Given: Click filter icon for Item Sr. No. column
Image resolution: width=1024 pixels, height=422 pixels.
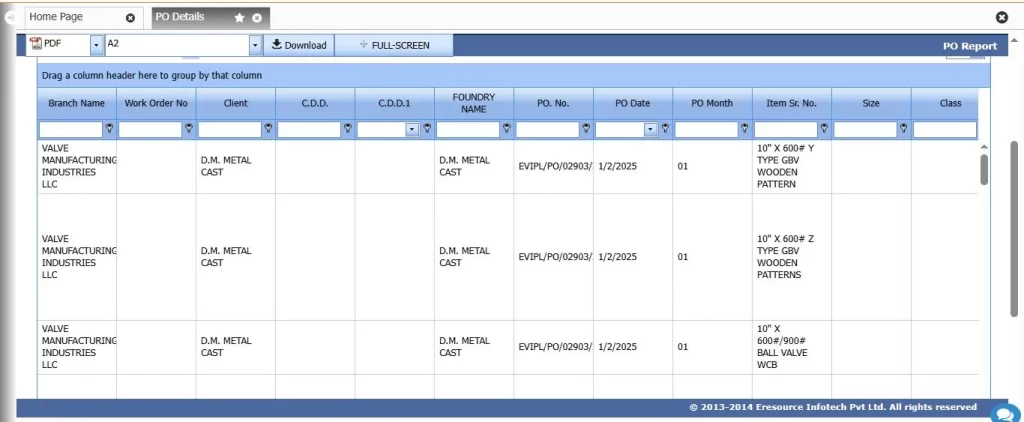Looking at the screenshot, I should pos(824,129).
